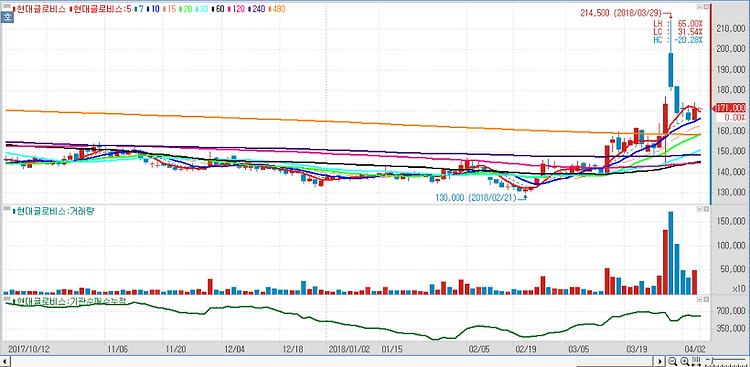The height and width of the screenshot is (367, 750).
Task: Select the 480-day moving average legend
Action: (x=278, y=9)
